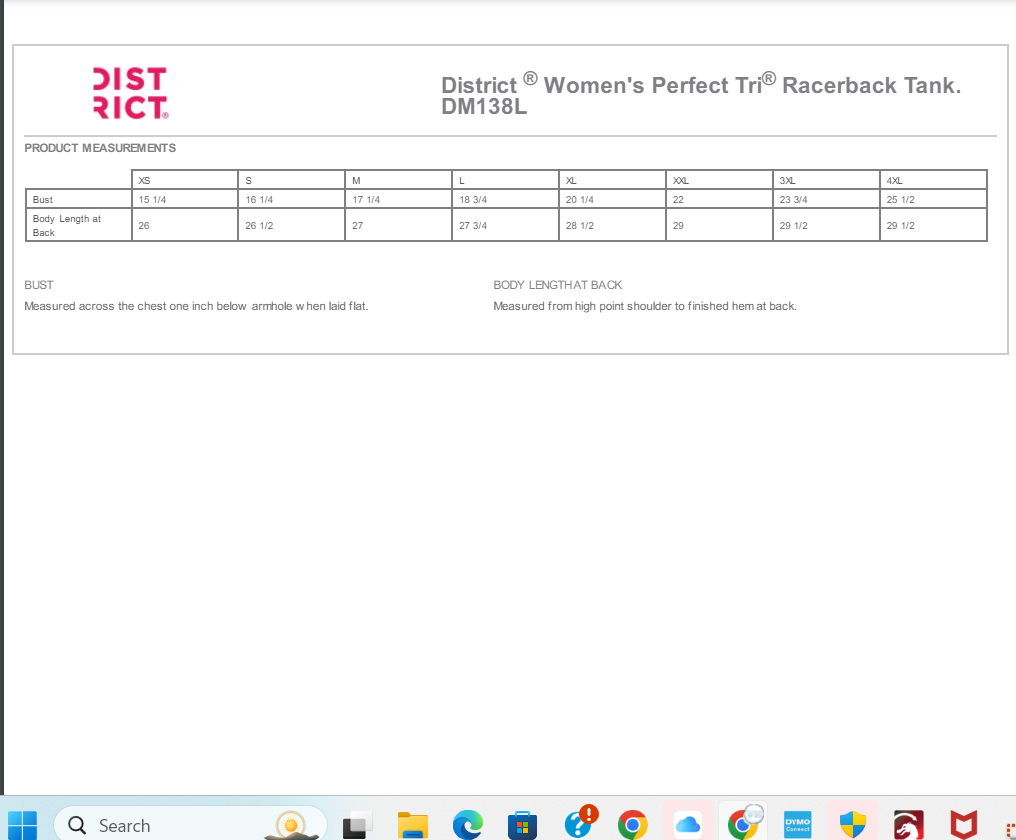
Task: Launch File Explorer from the taskbar
Action: (x=412, y=825)
